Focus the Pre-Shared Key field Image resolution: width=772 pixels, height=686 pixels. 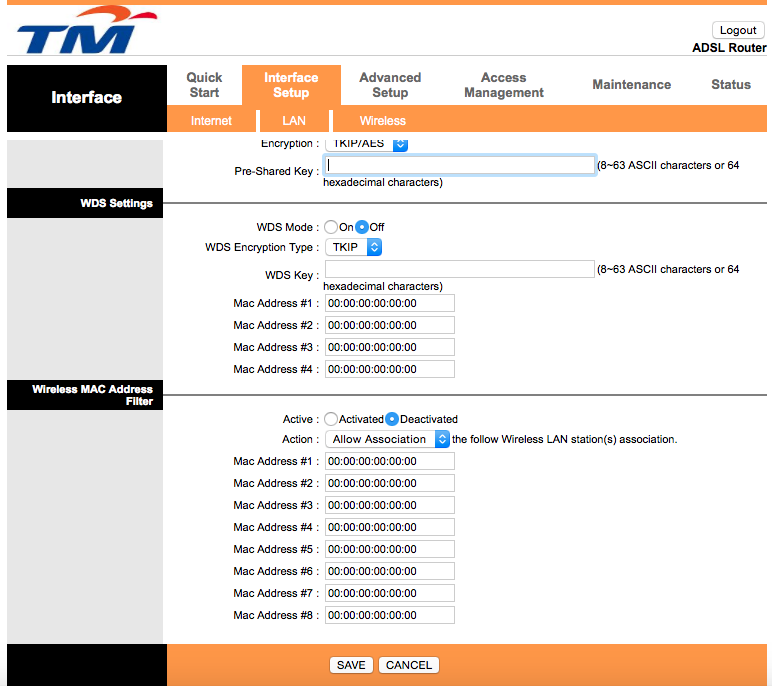point(459,165)
